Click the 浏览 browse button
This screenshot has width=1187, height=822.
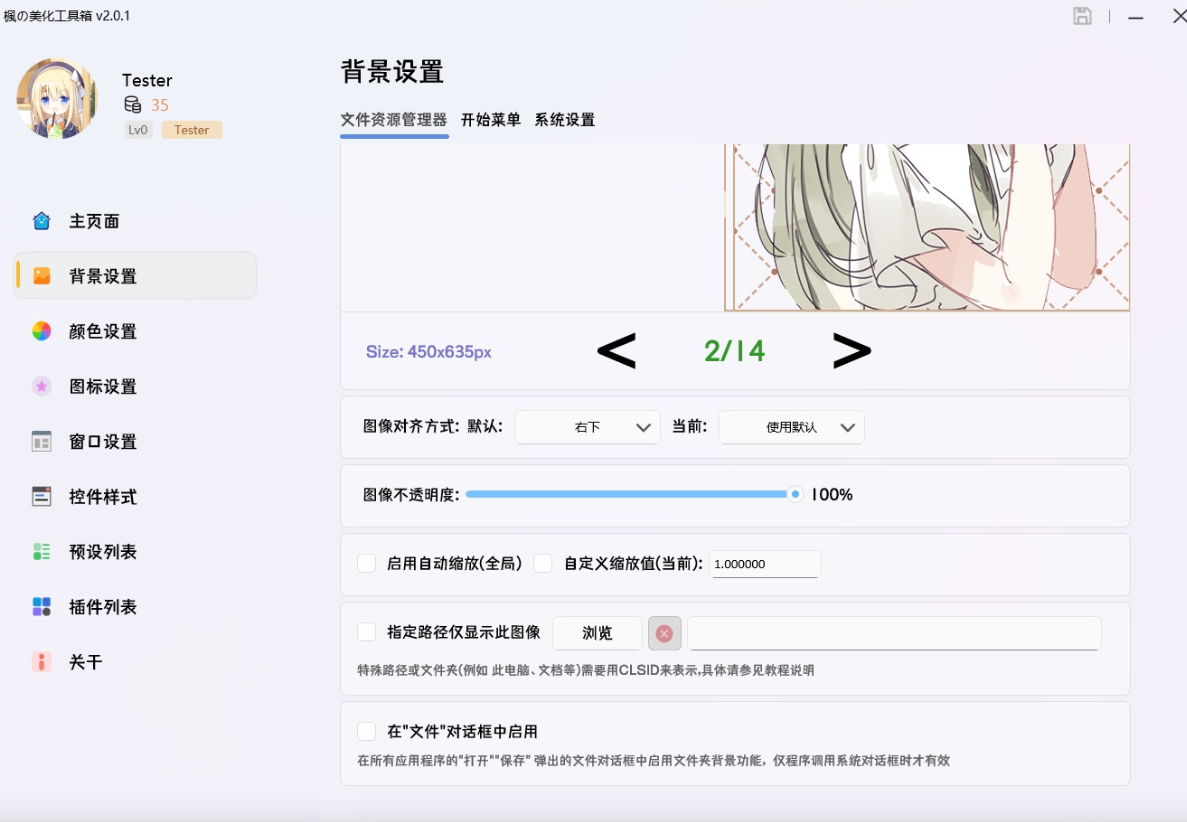pyautogui.click(x=597, y=634)
